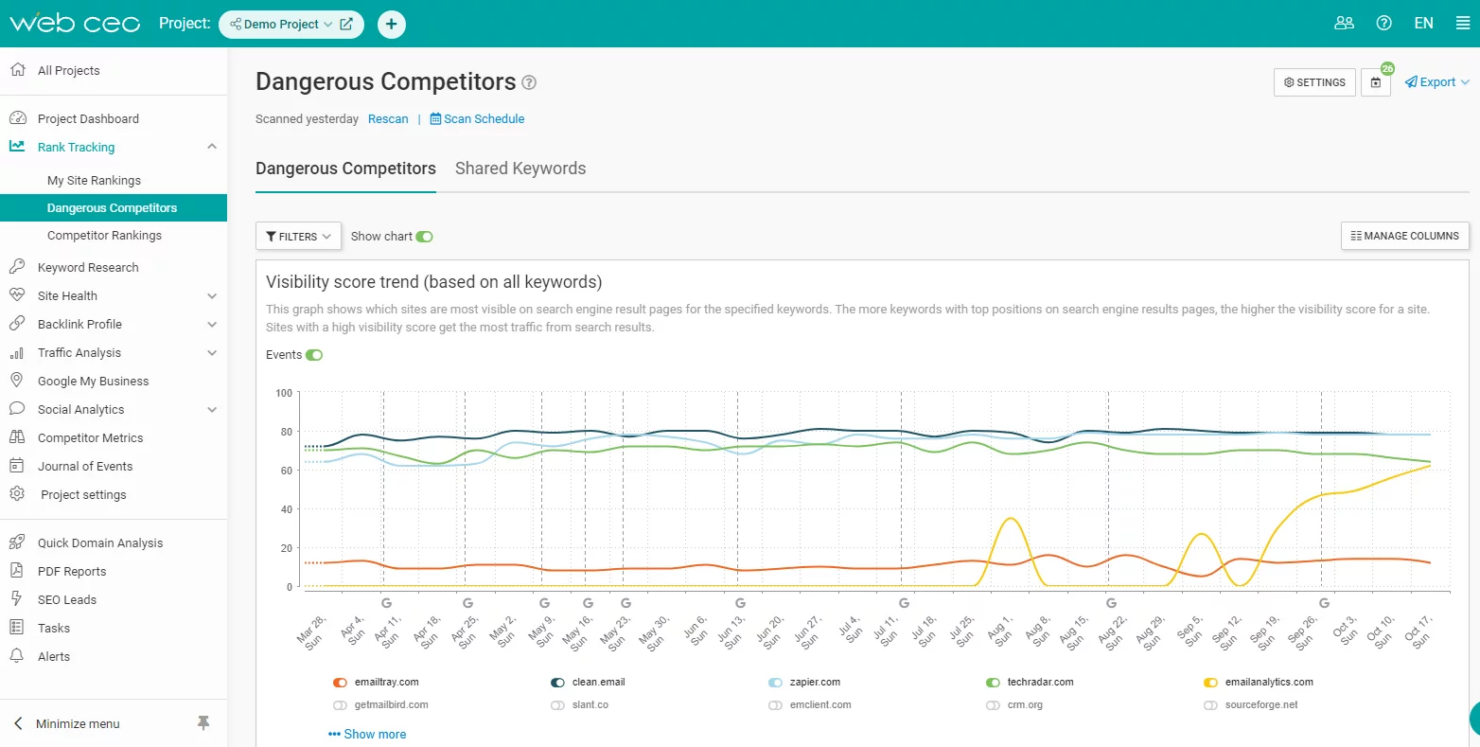Select My Site Rankings under Rank Tracking
The height and width of the screenshot is (747, 1480).
click(x=94, y=180)
